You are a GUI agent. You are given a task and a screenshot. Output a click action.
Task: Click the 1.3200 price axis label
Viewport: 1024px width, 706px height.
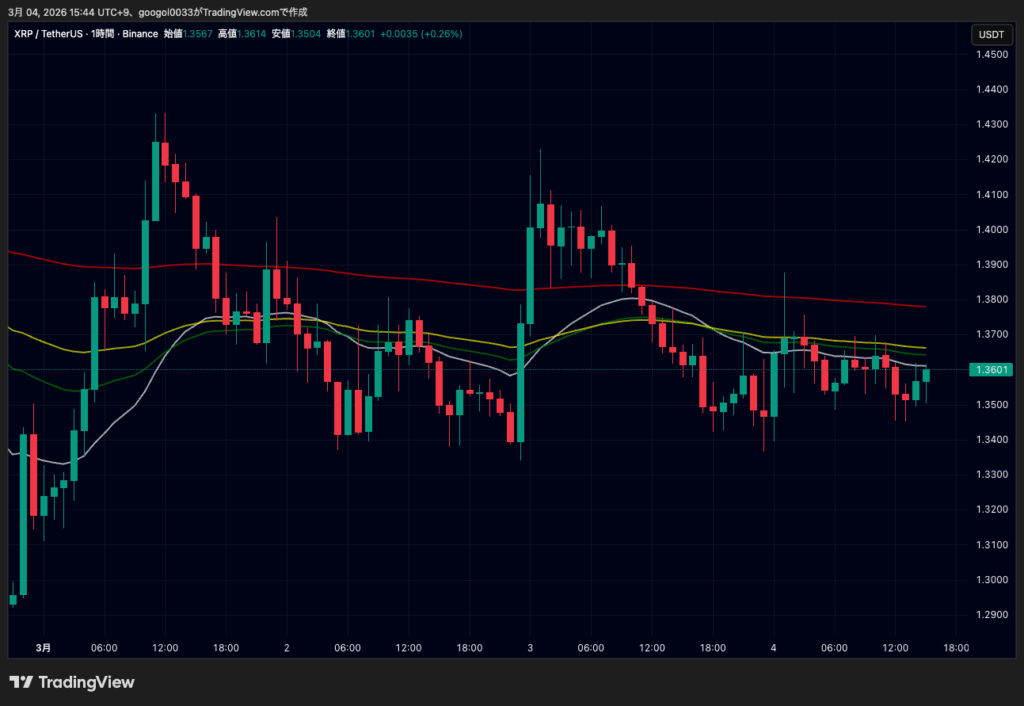click(x=991, y=509)
